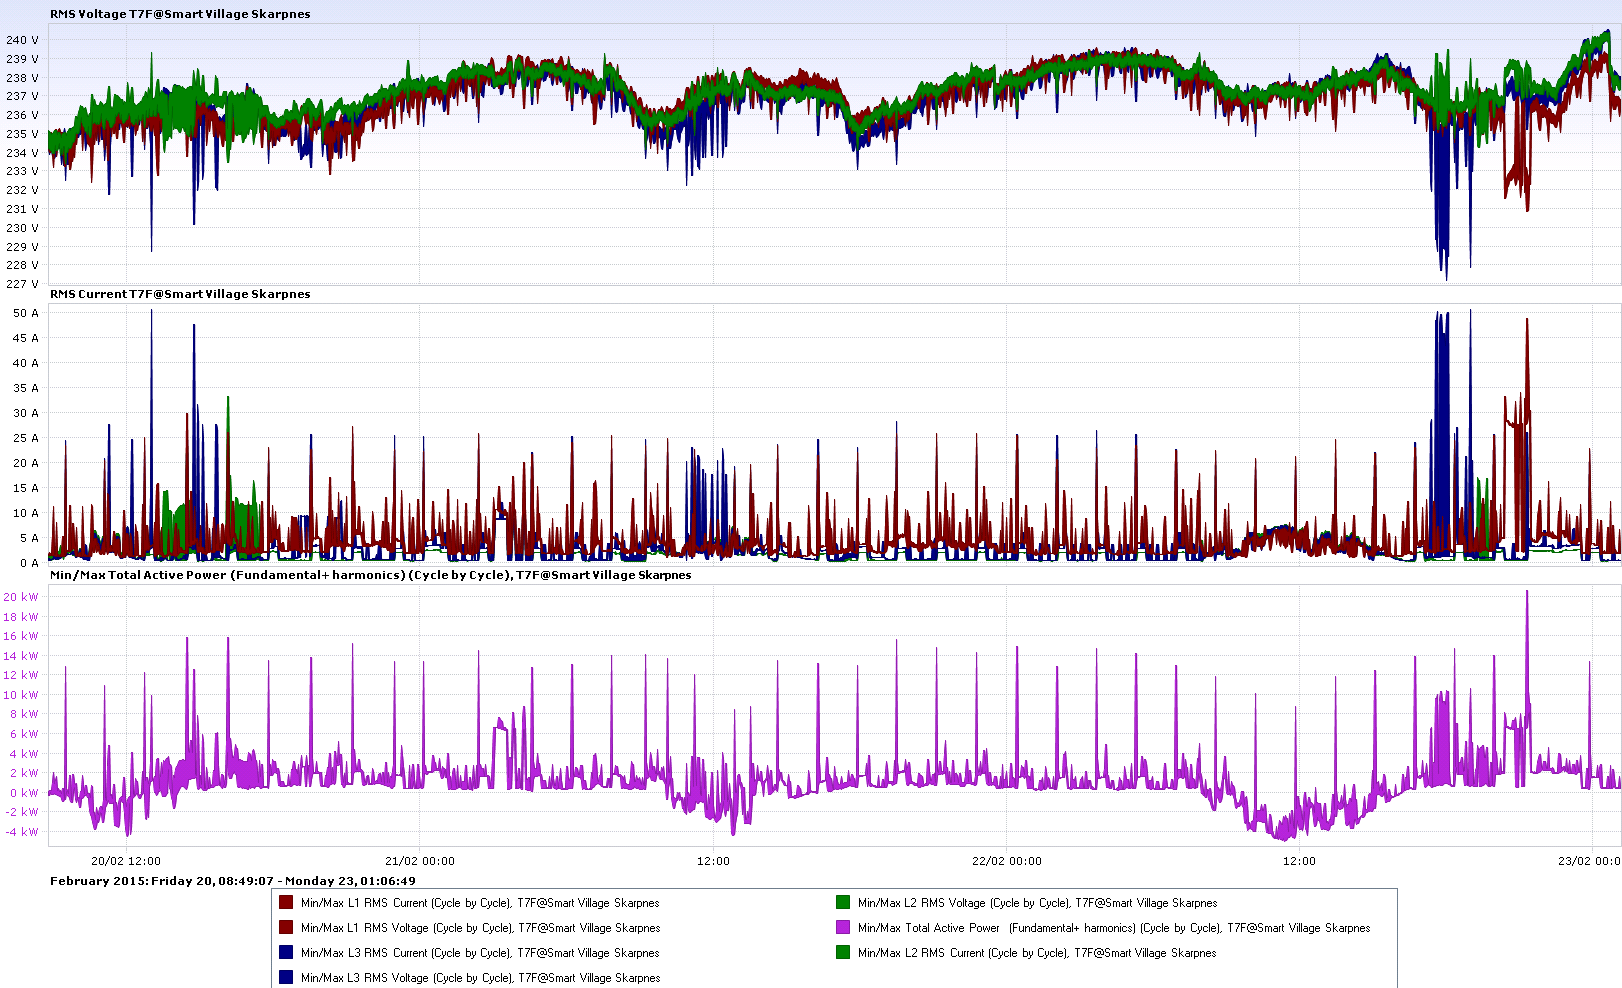
Task: Click the L3 RMS Voltage navy swatch
Action: [x=286, y=977]
